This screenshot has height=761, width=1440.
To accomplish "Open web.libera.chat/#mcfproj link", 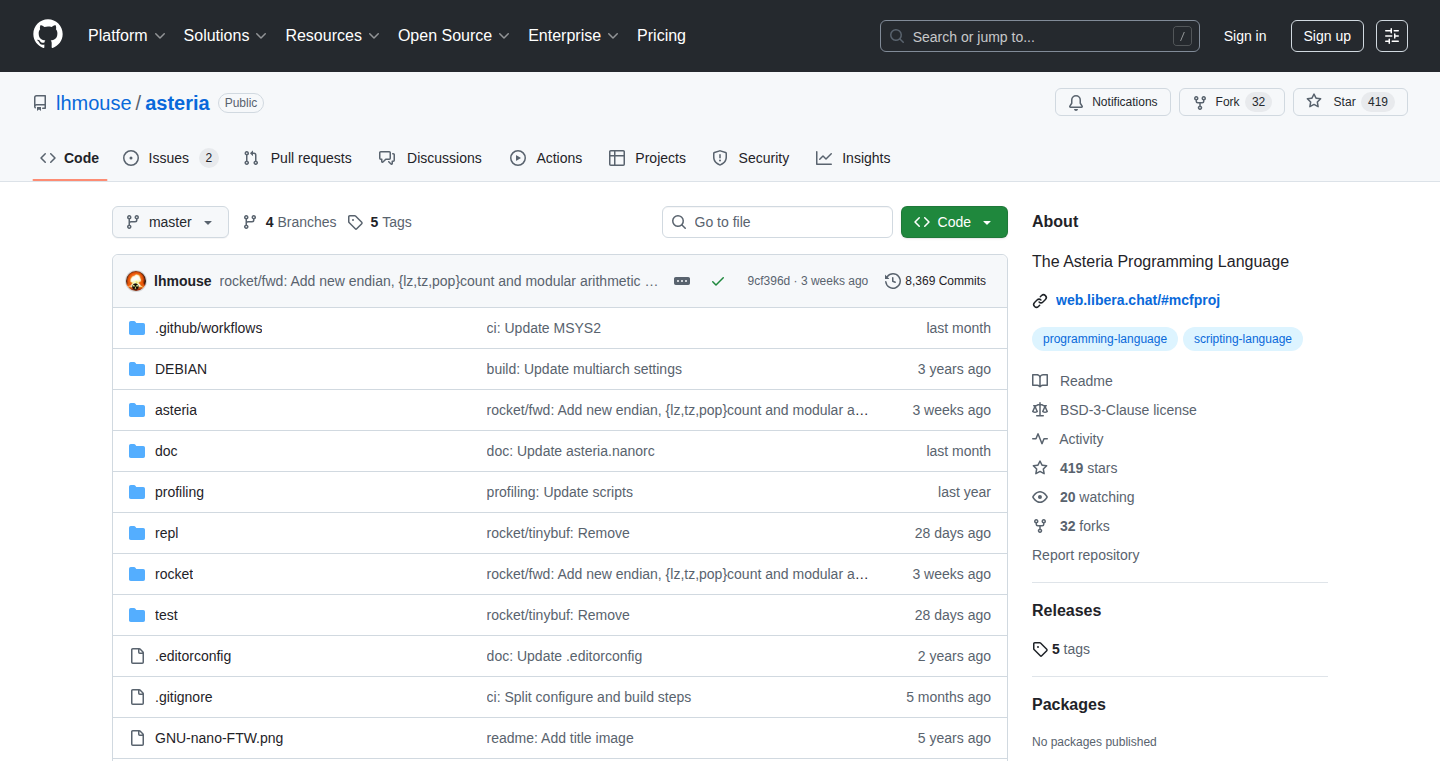I will click(x=1138, y=300).
